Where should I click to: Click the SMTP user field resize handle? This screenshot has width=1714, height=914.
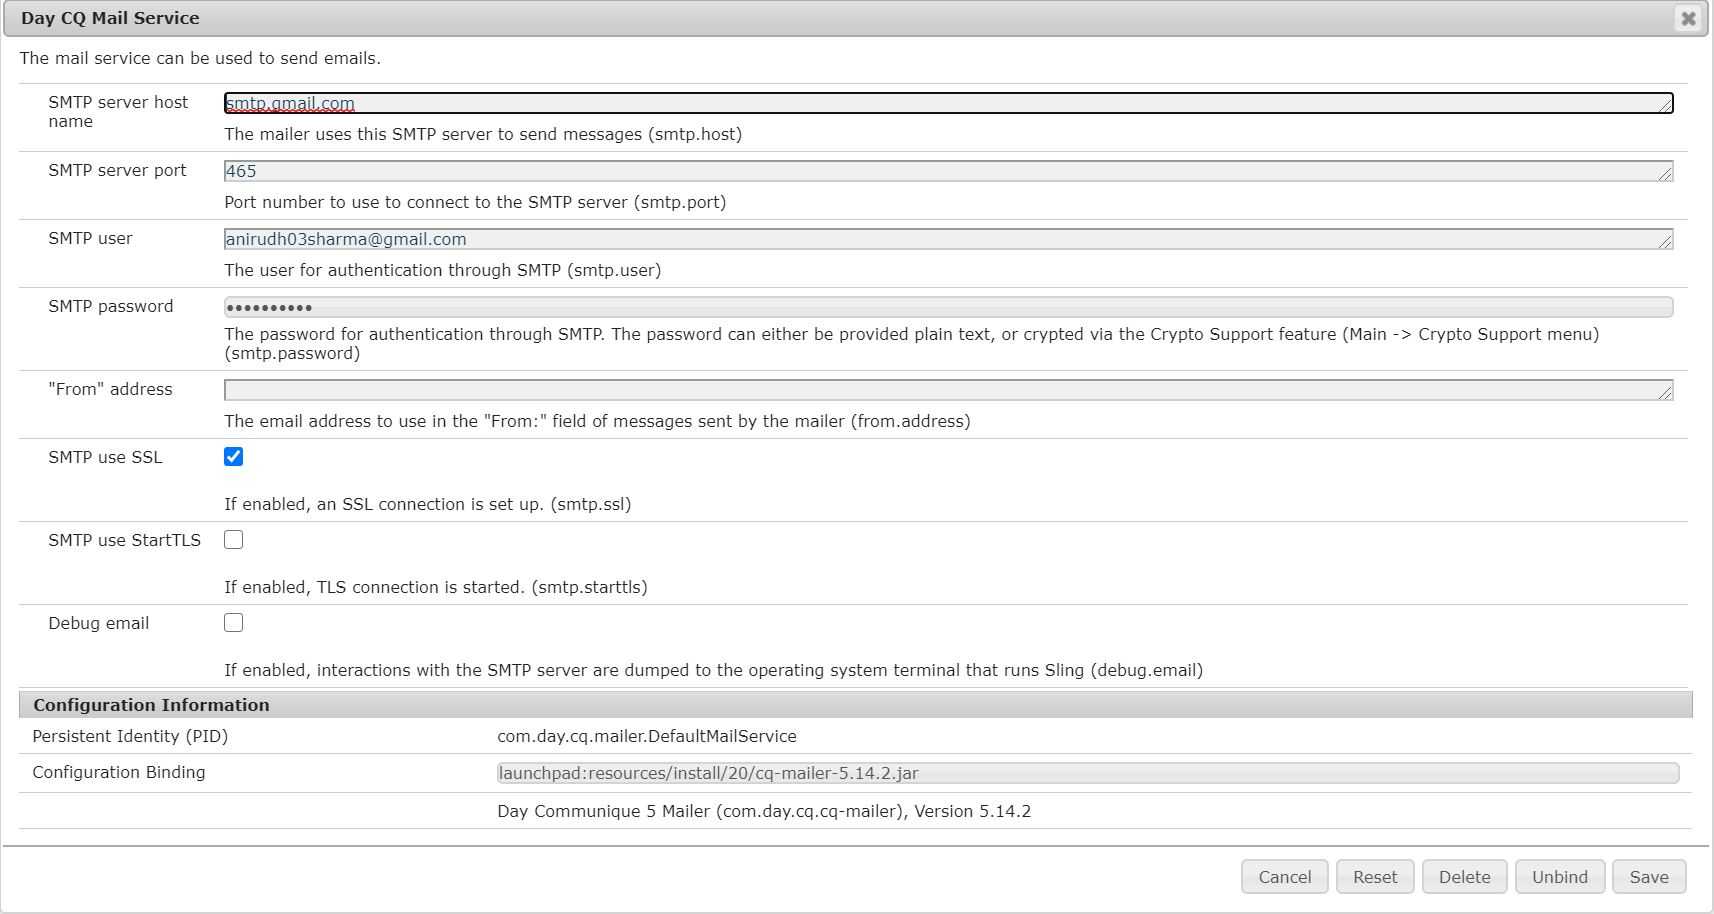point(1666,242)
